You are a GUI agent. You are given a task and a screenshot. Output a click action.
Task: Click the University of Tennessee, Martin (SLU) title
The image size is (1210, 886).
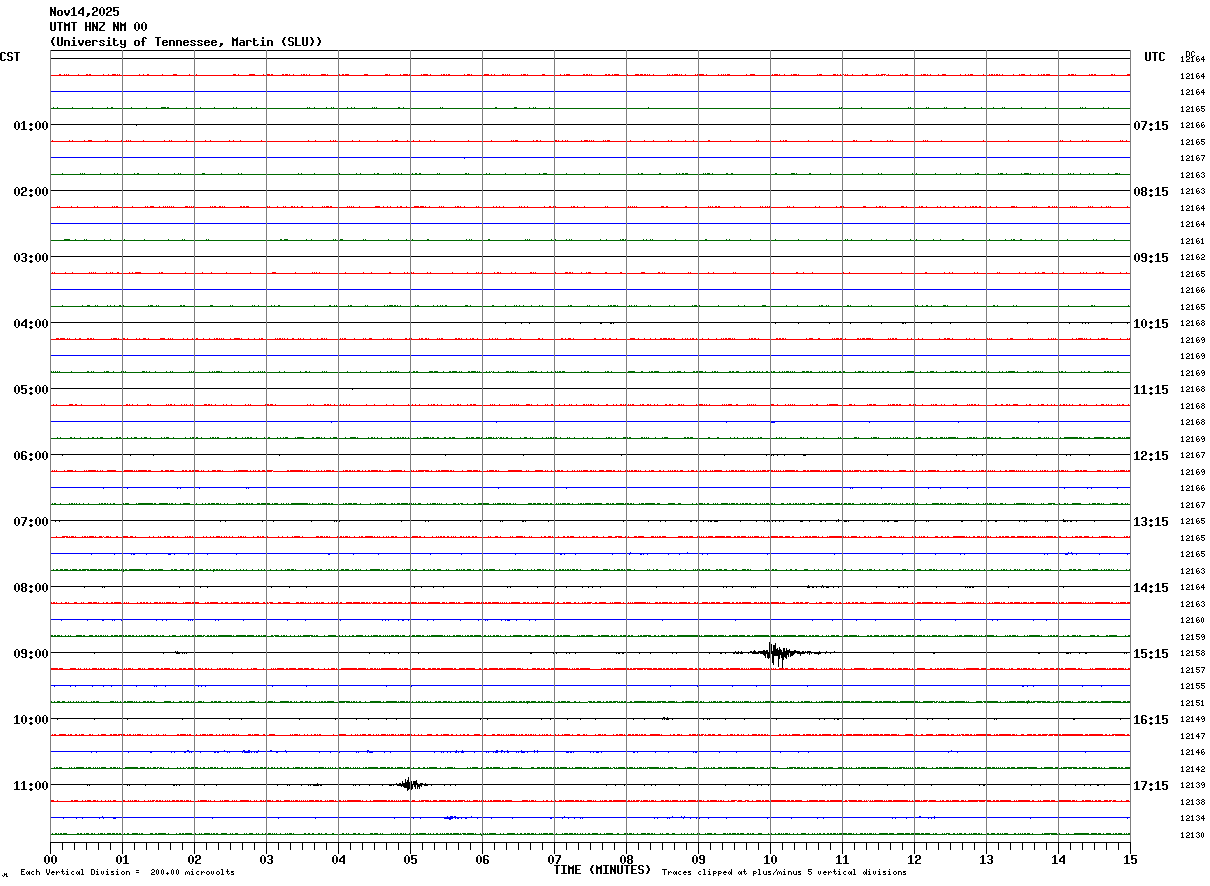pos(186,42)
